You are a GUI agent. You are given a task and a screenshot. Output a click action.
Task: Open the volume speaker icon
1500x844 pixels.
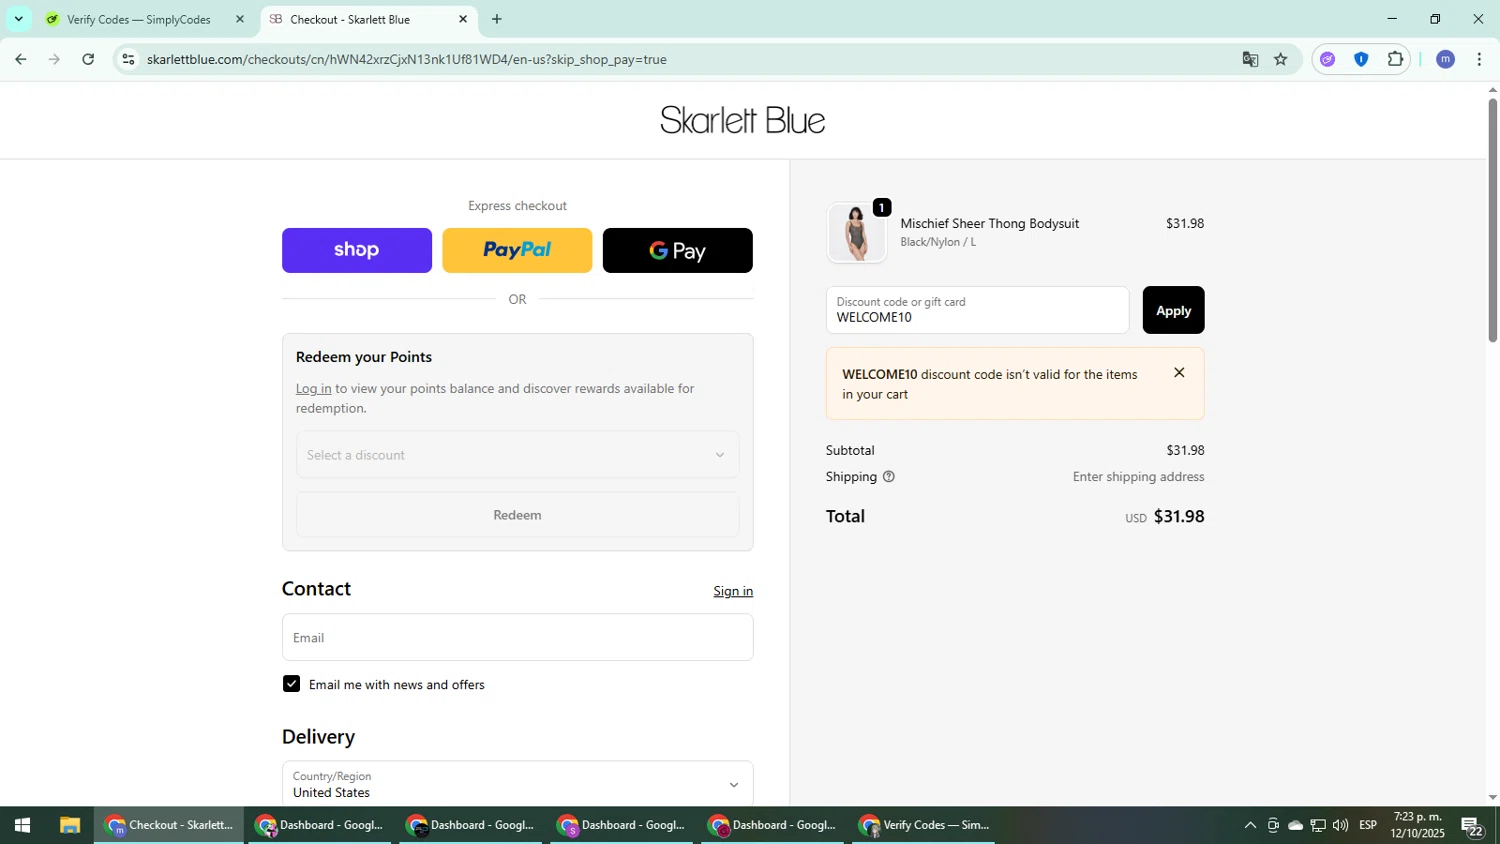(x=1340, y=826)
